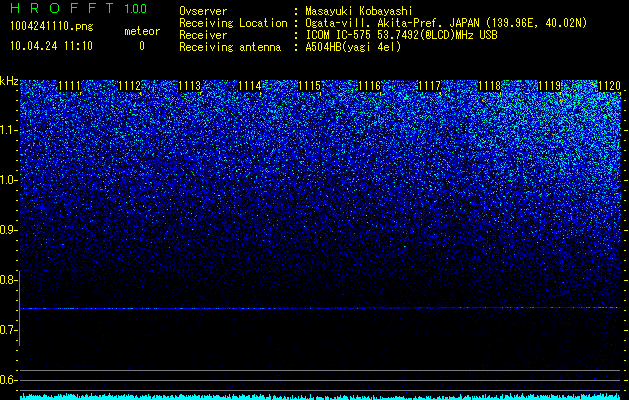Click the meteor count value 0
The width and height of the screenshot is (629, 400).
[142, 46]
